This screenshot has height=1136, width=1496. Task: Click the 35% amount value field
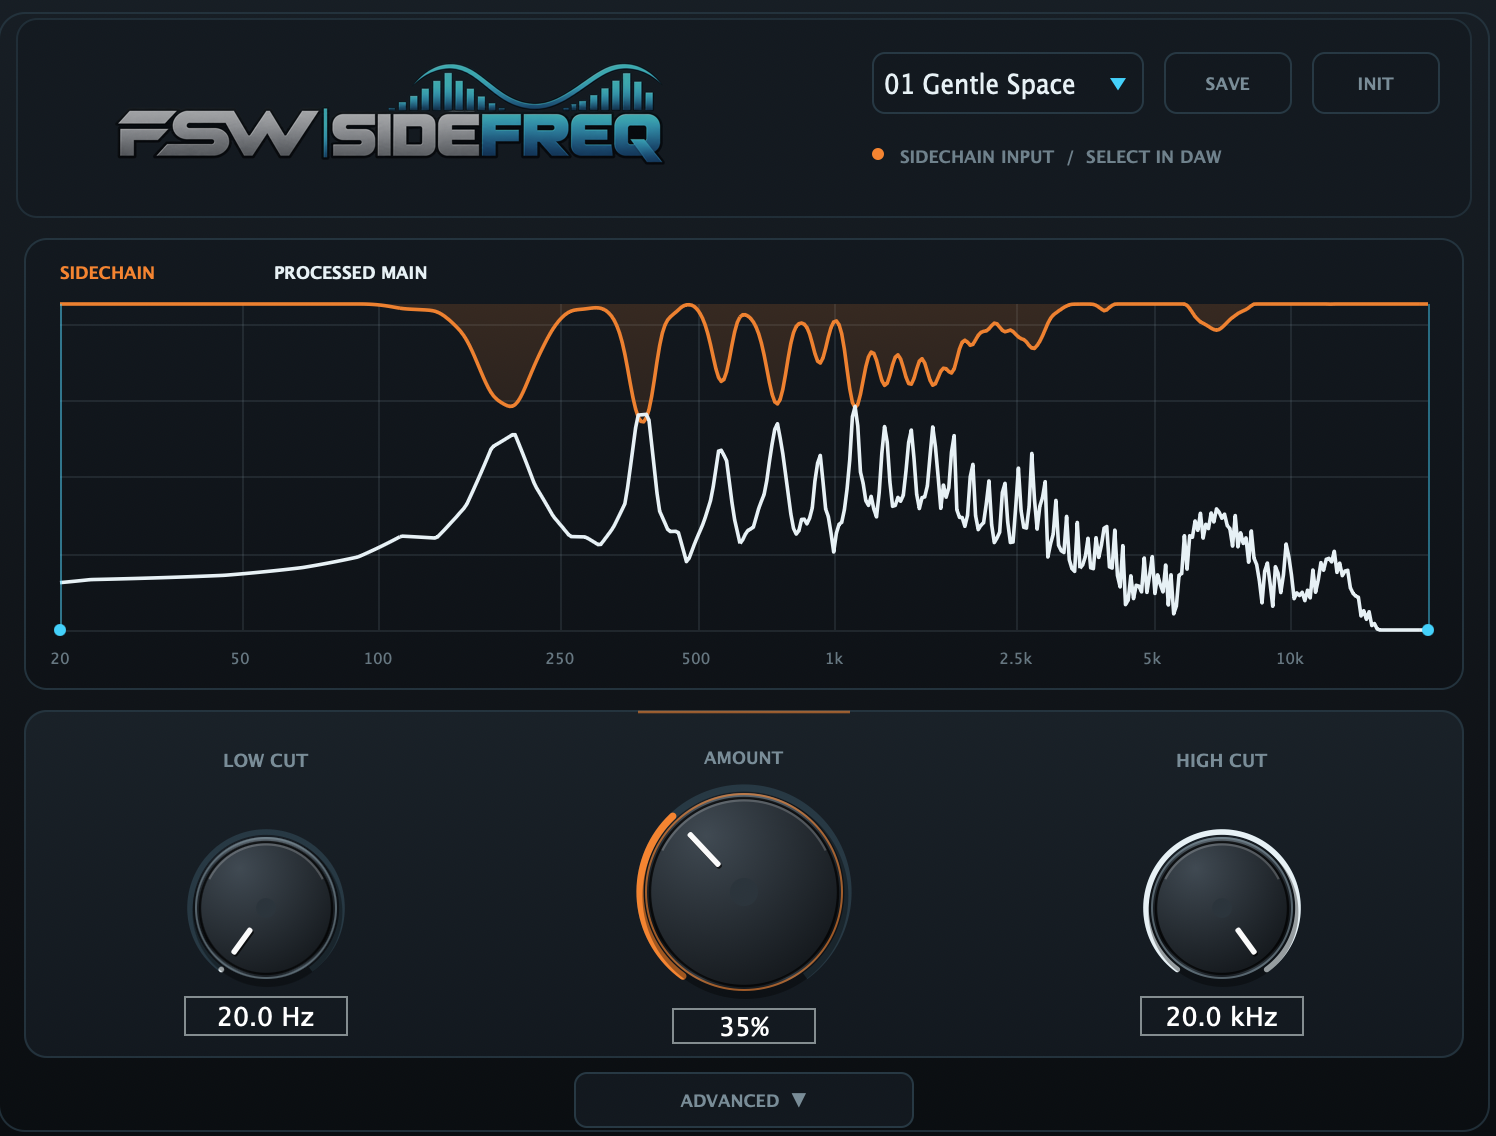(744, 1026)
